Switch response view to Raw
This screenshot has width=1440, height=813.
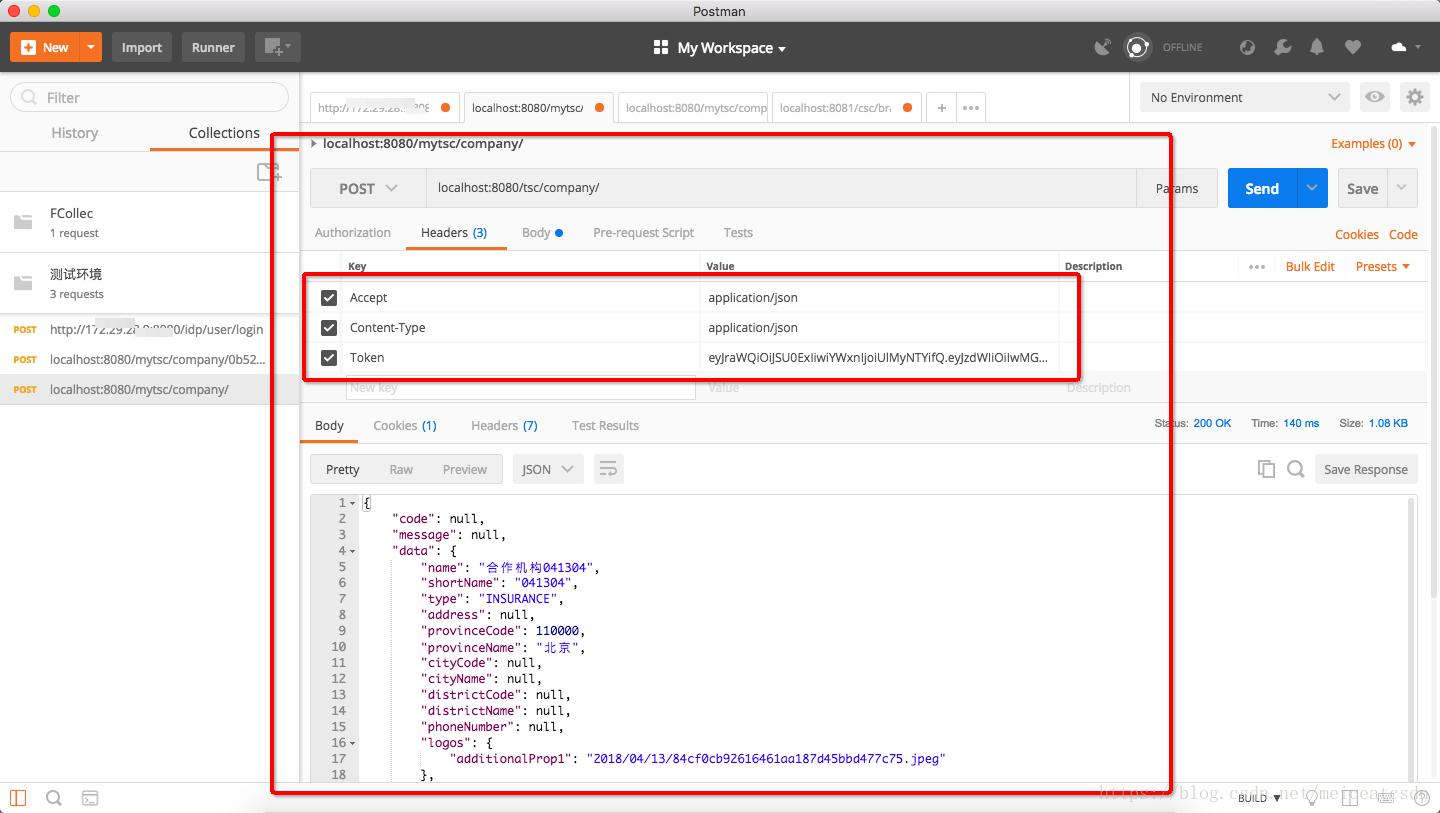(x=401, y=469)
